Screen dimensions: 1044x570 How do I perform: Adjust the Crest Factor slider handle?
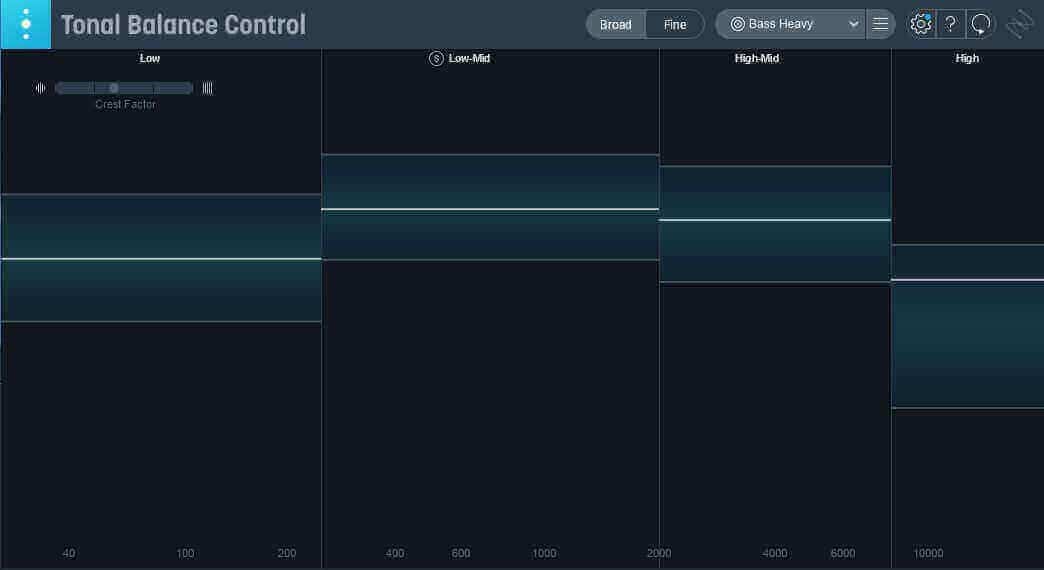click(x=114, y=88)
